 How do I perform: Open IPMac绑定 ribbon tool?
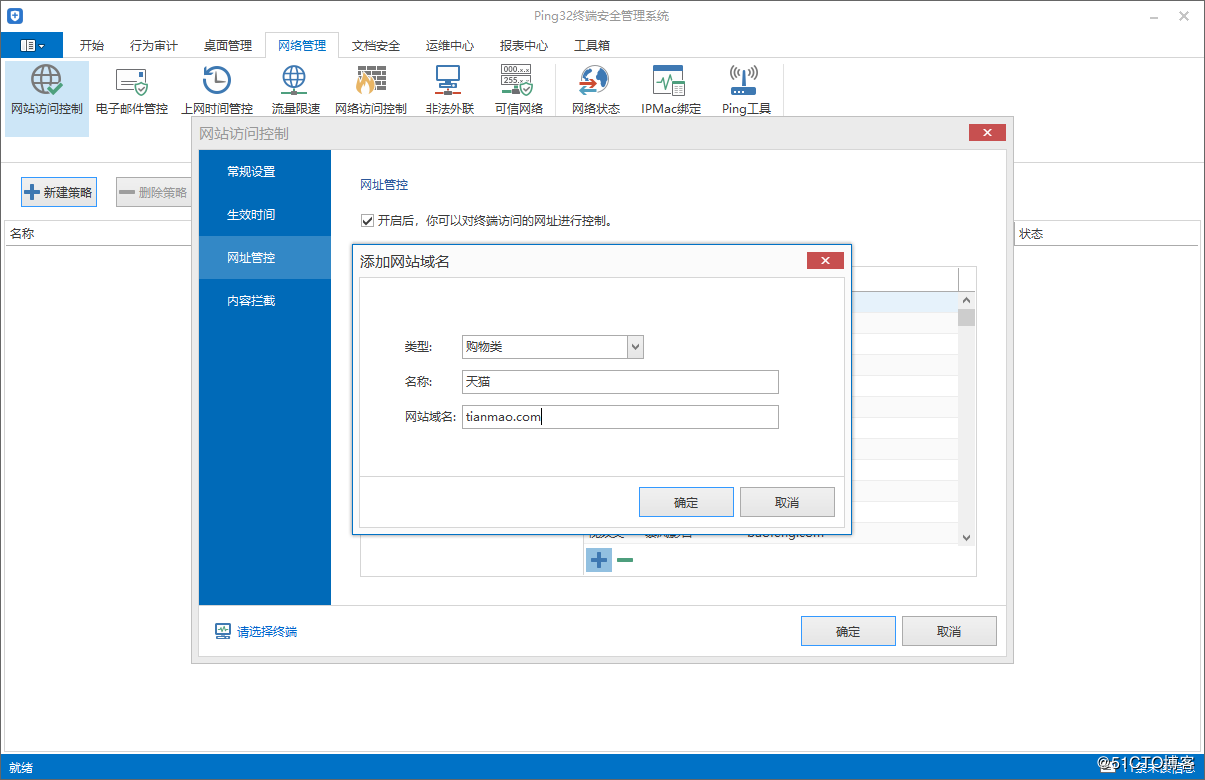click(x=671, y=91)
